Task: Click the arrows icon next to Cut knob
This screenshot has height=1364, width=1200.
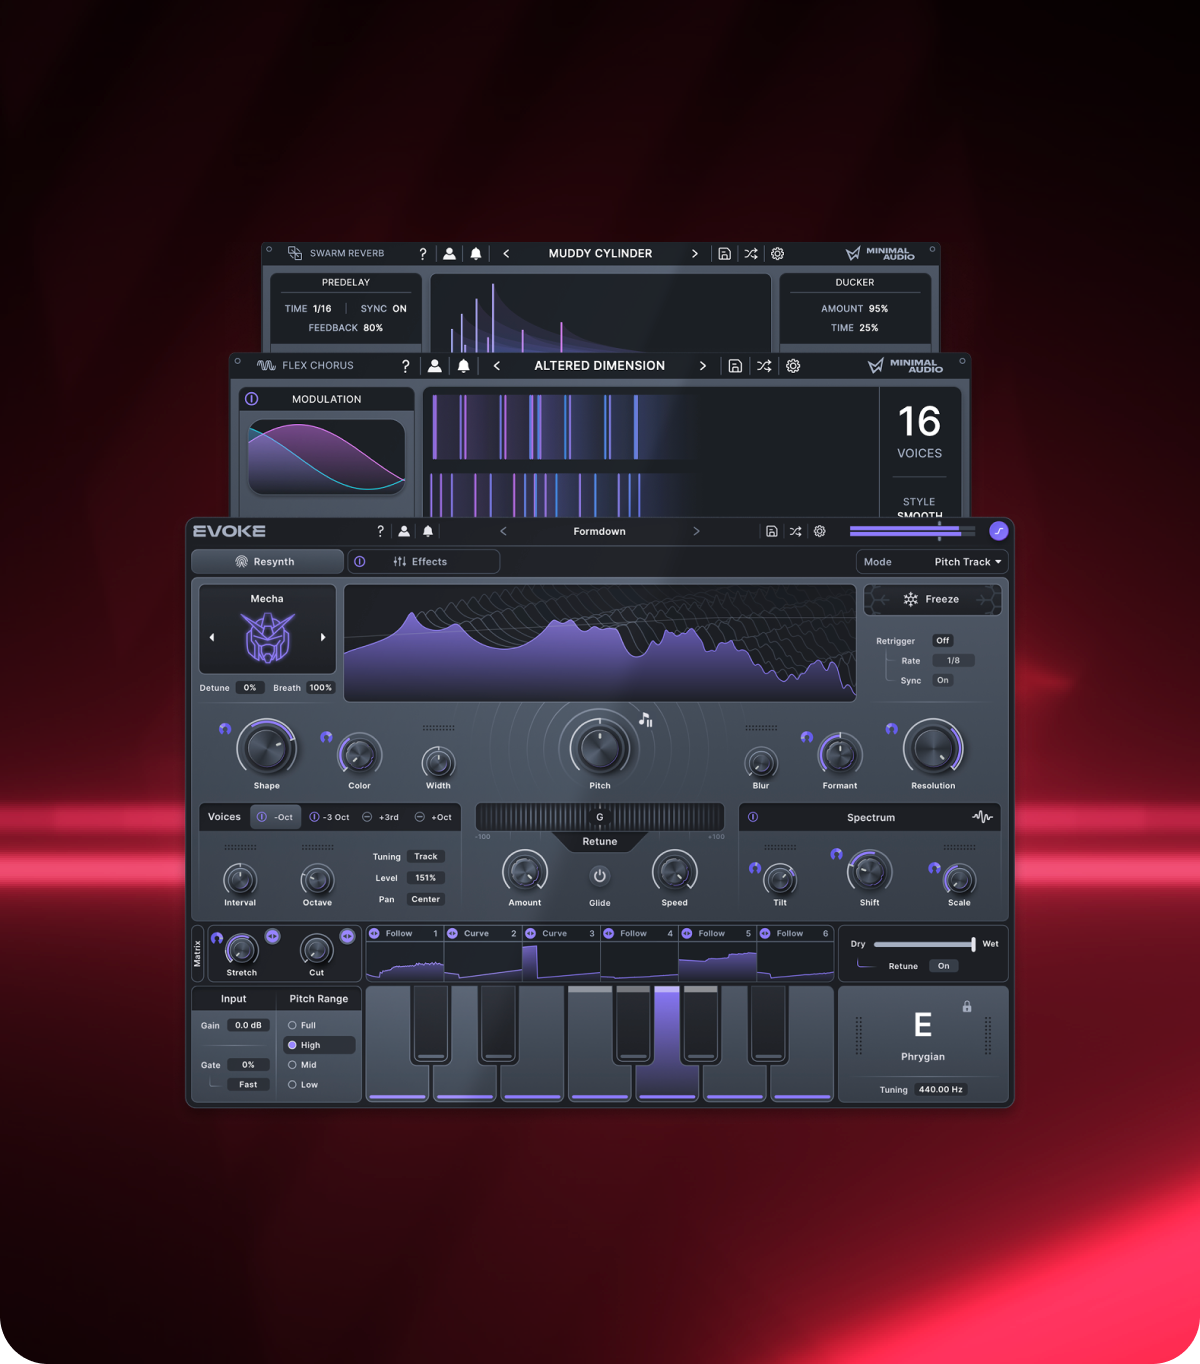Action: click(x=347, y=936)
